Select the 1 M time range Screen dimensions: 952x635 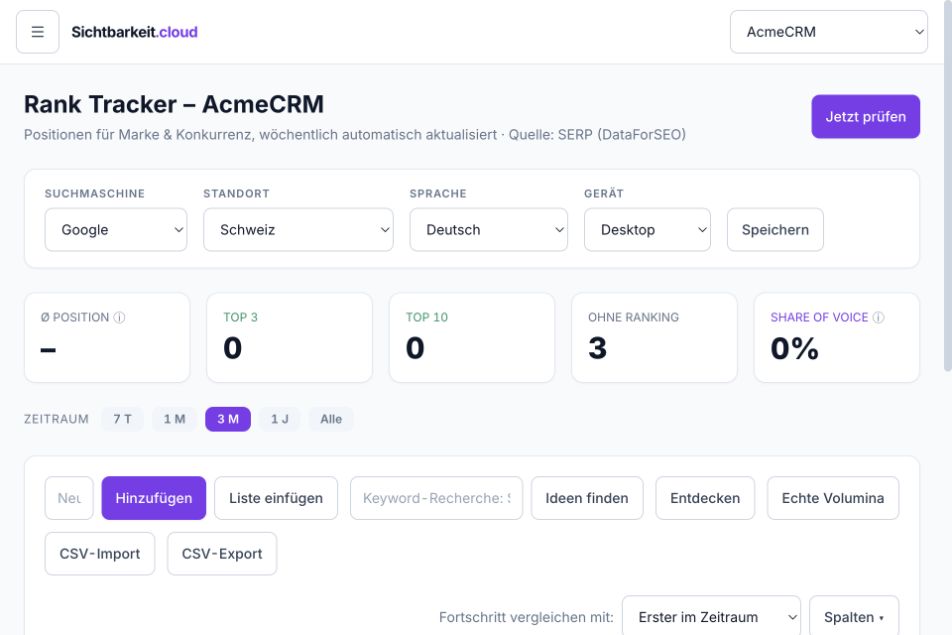point(174,419)
